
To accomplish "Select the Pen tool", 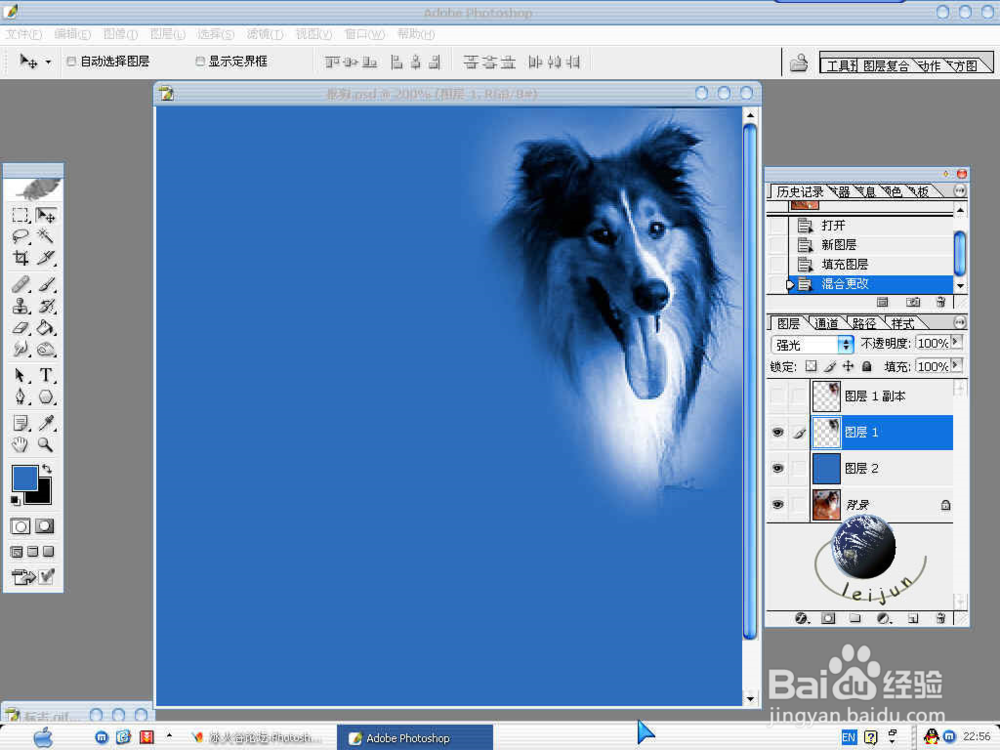I will click(x=20, y=397).
